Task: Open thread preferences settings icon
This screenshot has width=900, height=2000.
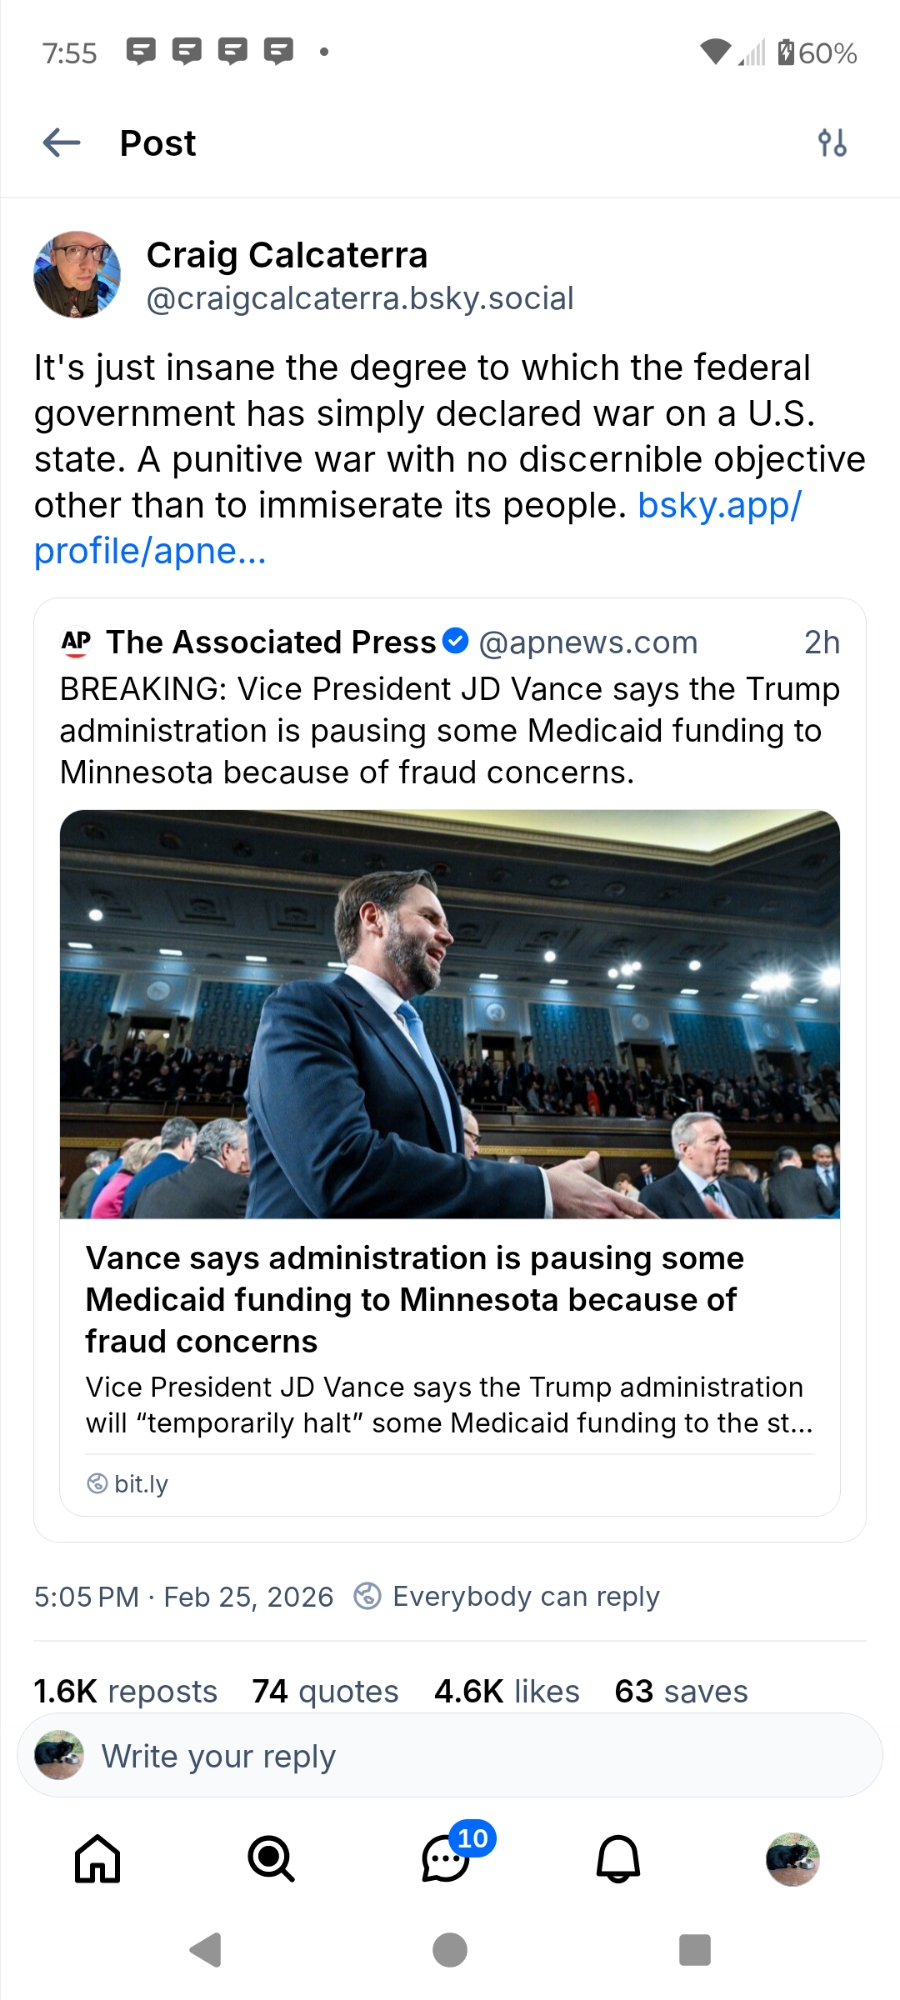Action: point(832,143)
